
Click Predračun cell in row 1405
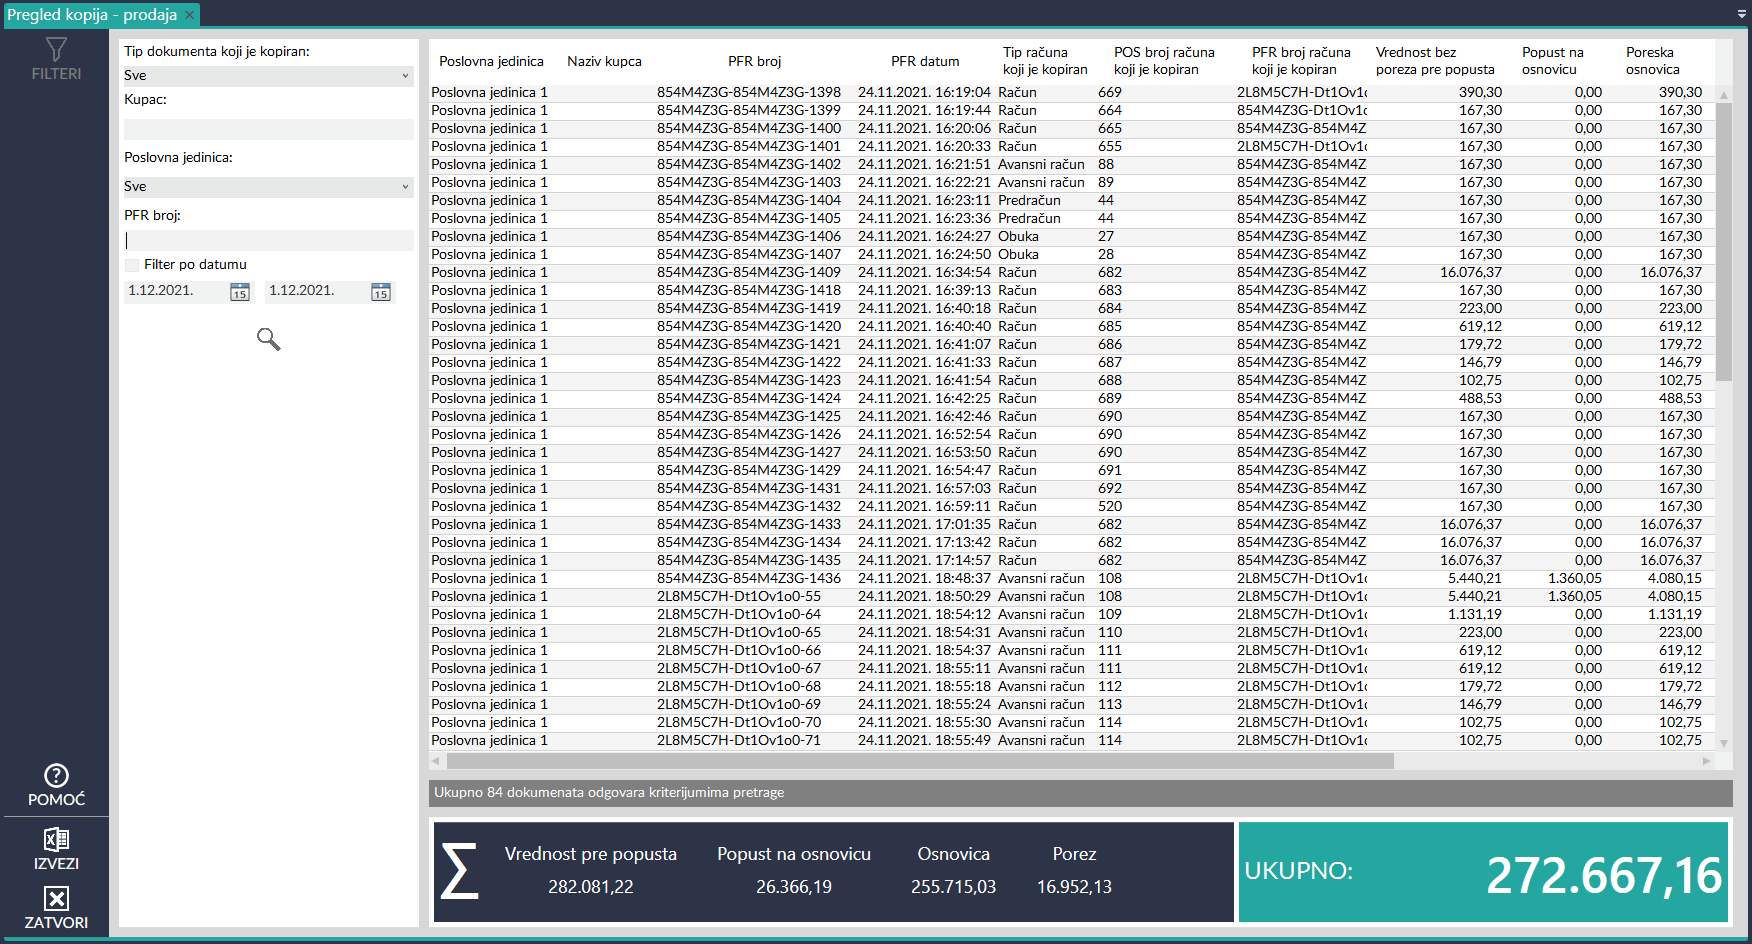coord(1029,219)
